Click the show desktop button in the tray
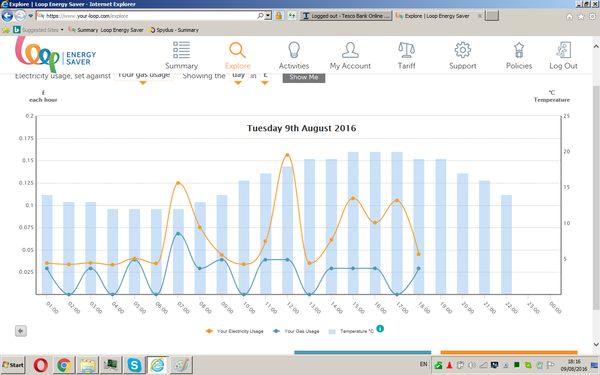 (x=594, y=365)
